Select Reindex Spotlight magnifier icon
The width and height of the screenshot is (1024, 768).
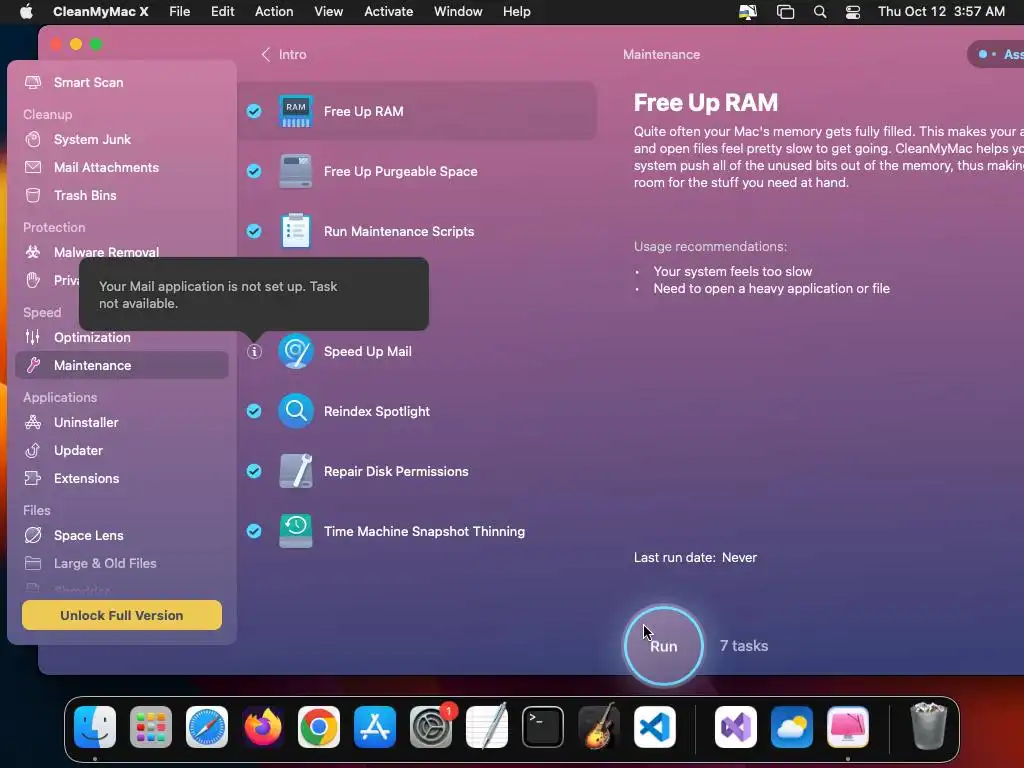(296, 411)
